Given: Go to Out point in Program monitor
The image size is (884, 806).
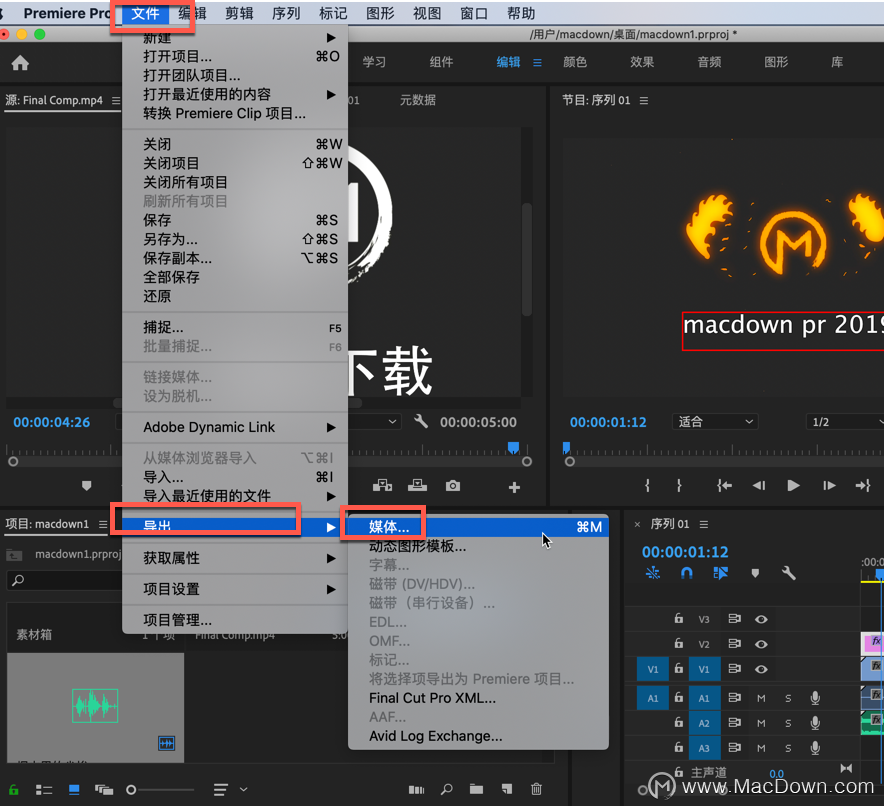Looking at the screenshot, I should pyautogui.click(x=863, y=485).
